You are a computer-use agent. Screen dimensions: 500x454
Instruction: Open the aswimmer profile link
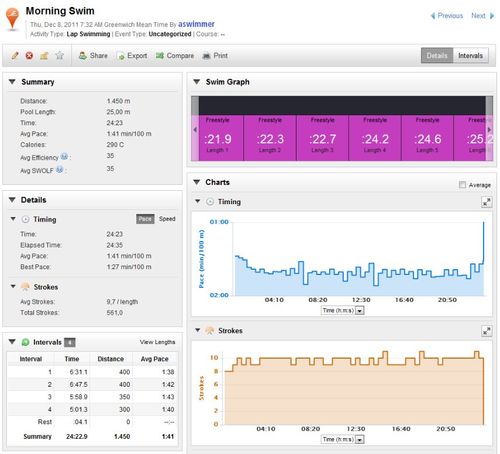click(196, 24)
